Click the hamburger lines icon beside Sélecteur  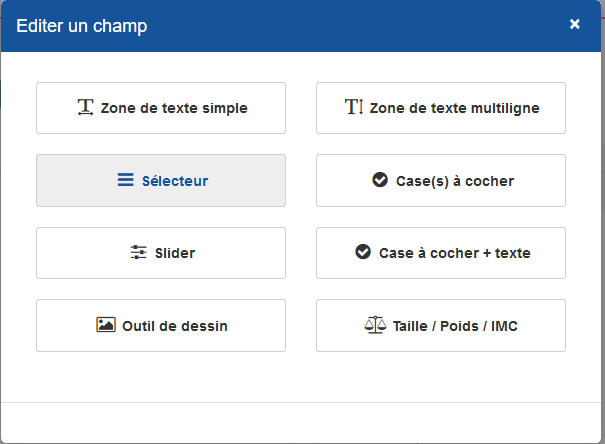point(125,180)
